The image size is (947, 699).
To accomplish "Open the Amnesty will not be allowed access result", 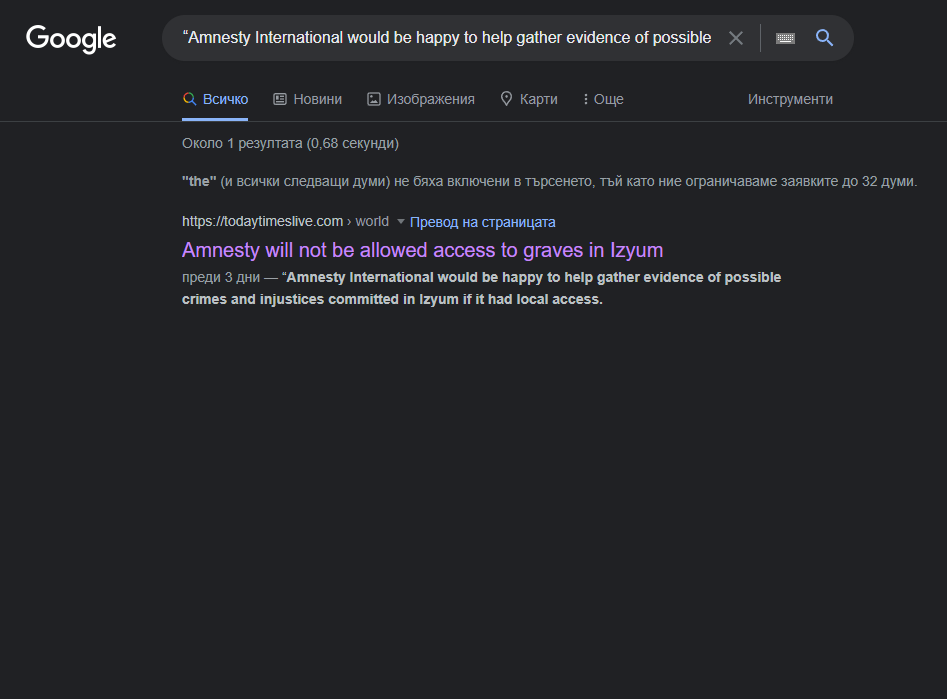I will coord(422,250).
